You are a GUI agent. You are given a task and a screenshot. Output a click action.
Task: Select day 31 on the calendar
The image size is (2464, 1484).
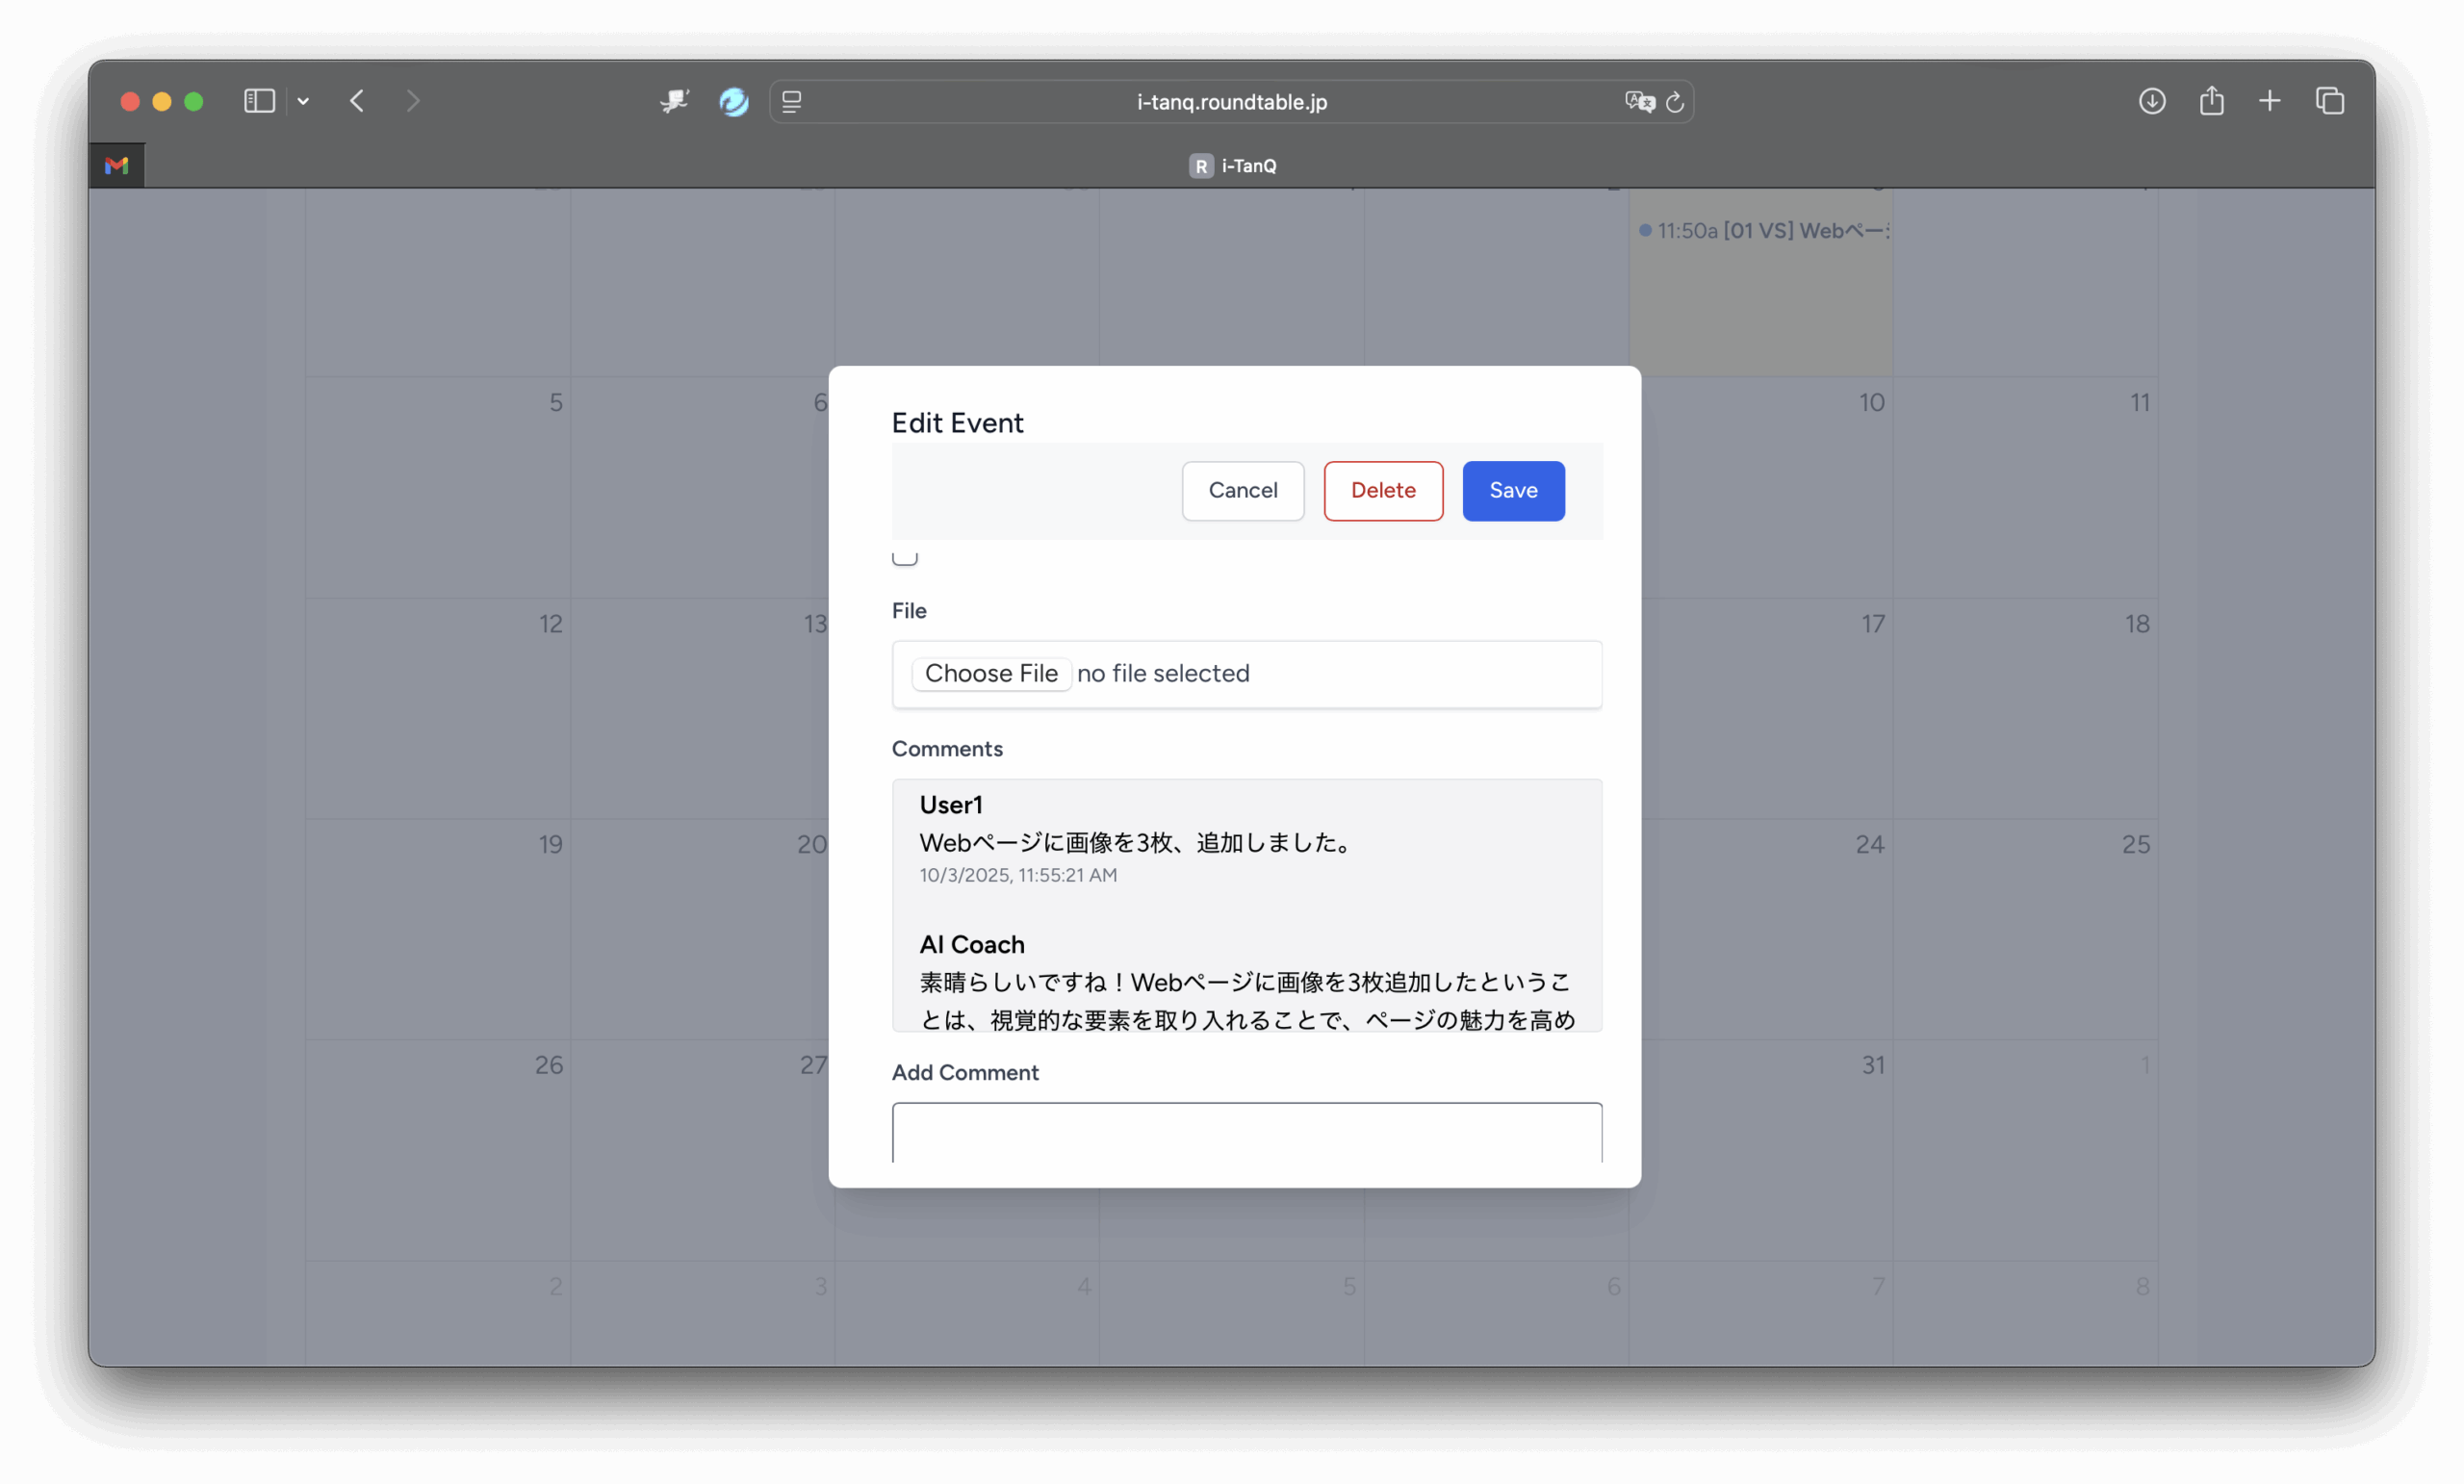pos(1873,1064)
